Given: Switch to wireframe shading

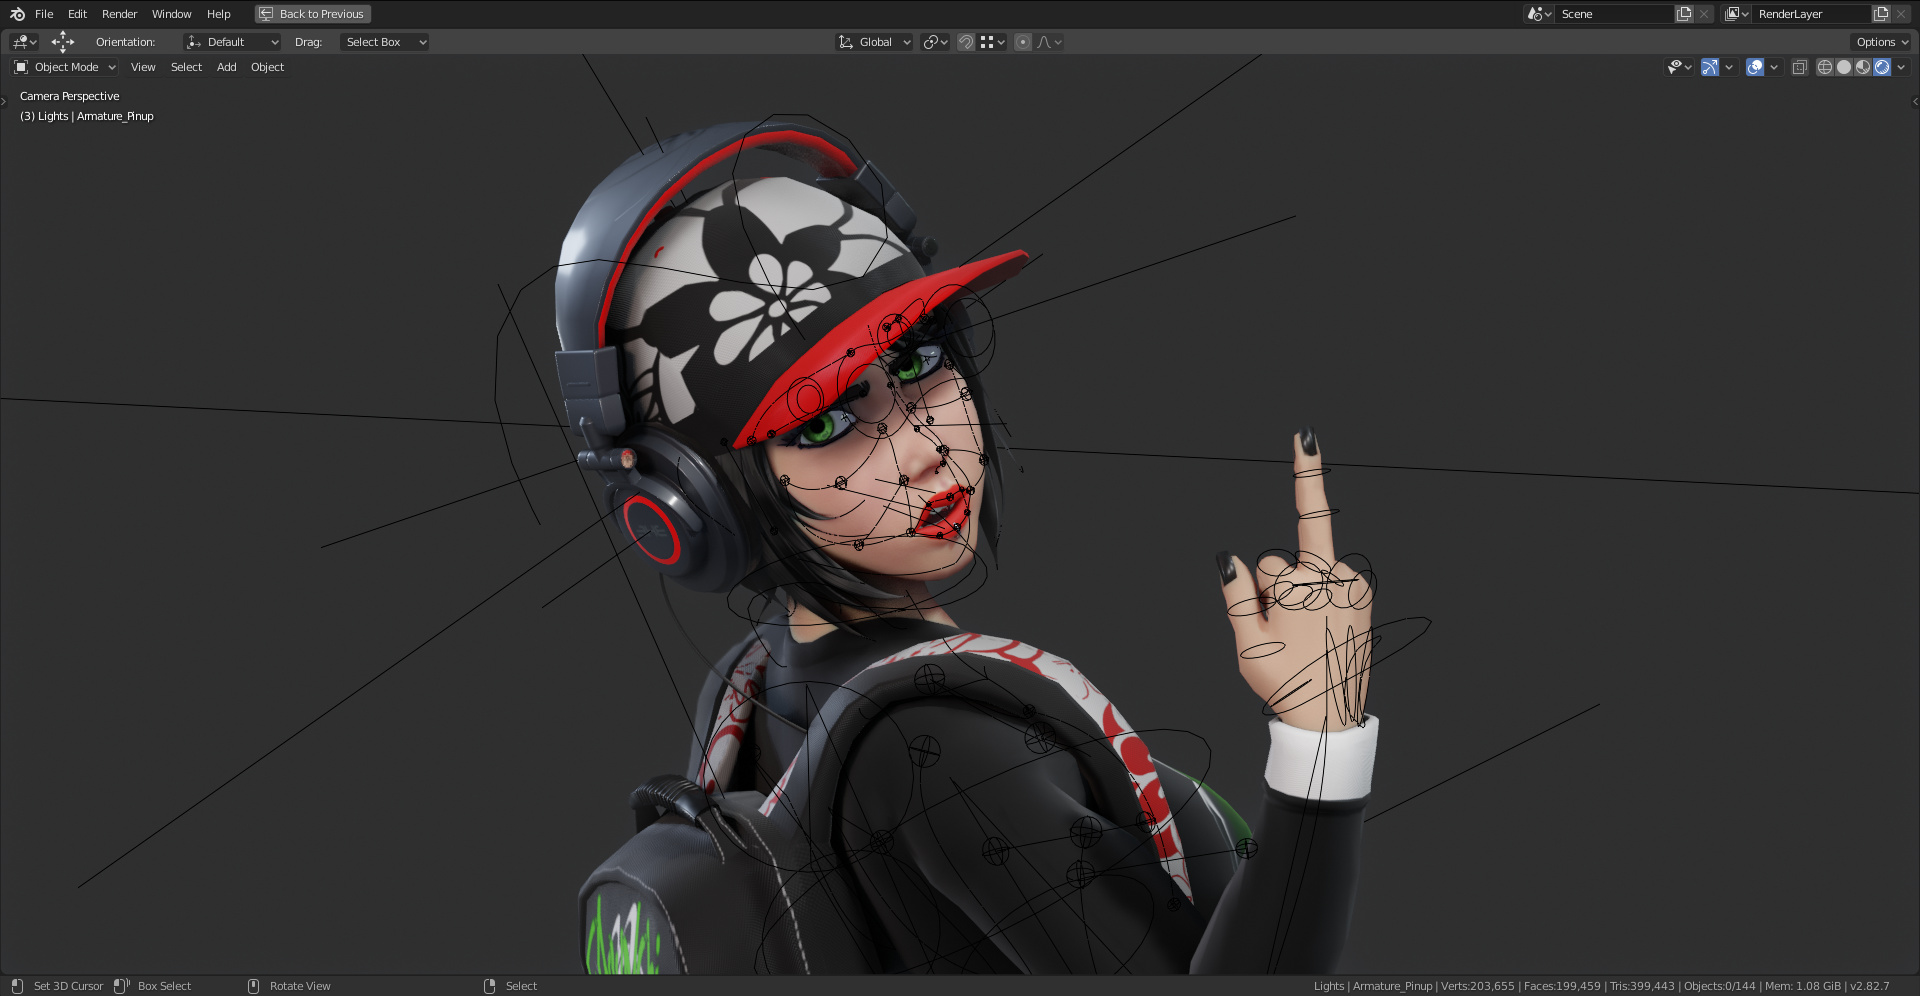Looking at the screenshot, I should [1825, 67].
